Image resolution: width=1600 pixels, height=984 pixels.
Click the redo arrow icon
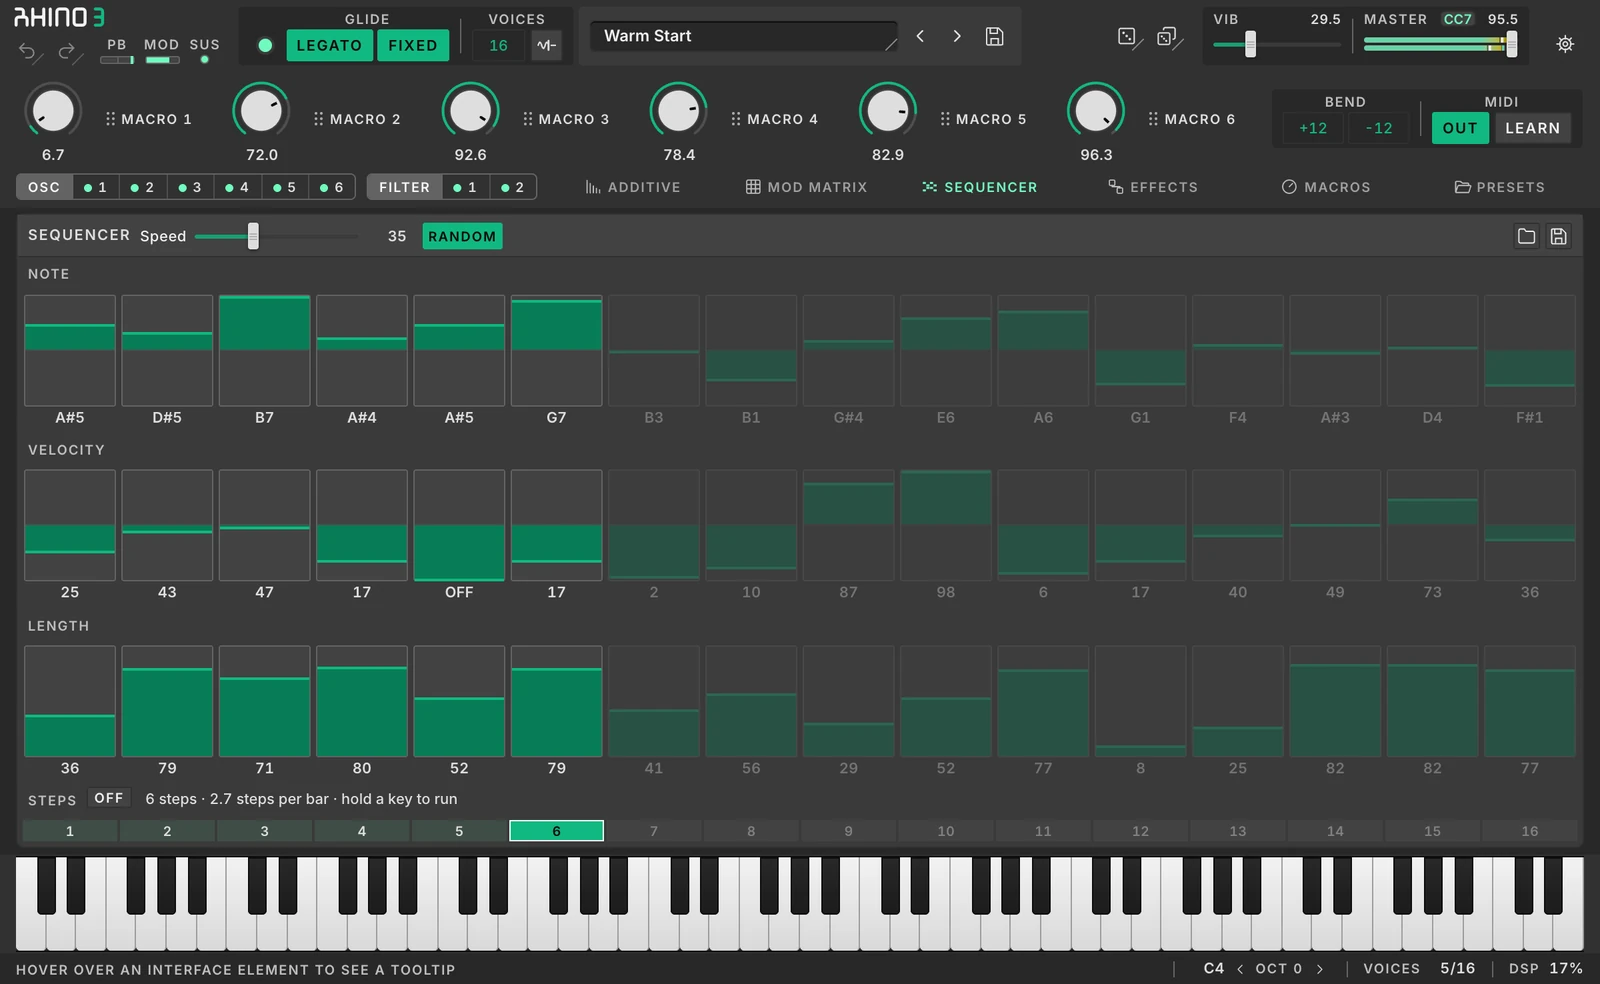(x=67, y=52)
